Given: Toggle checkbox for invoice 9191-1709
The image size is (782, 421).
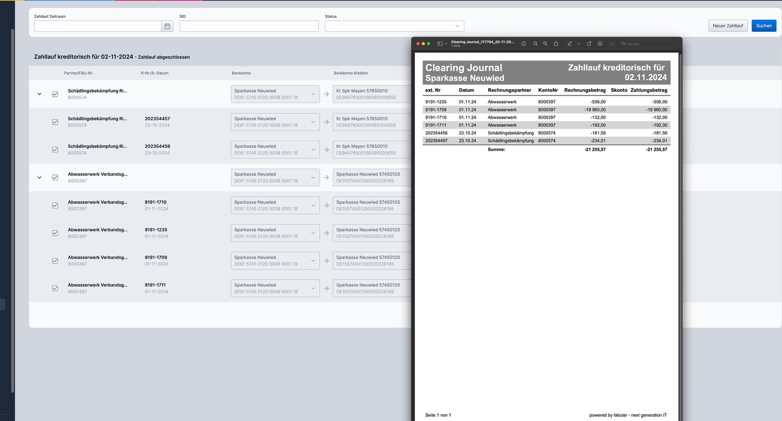Looking at the screenshot, I should click(55, 260).
